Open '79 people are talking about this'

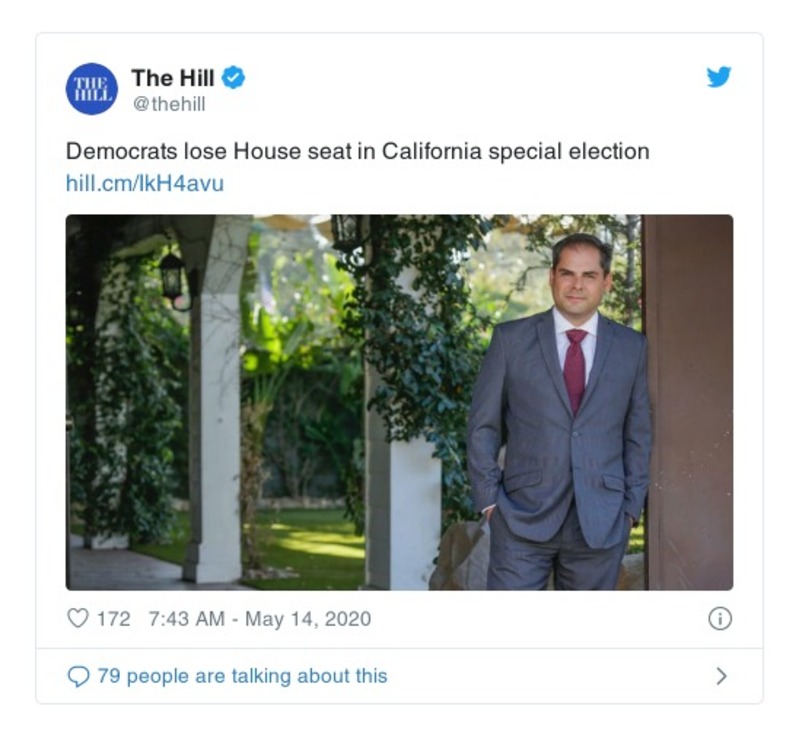click(242, 677)
